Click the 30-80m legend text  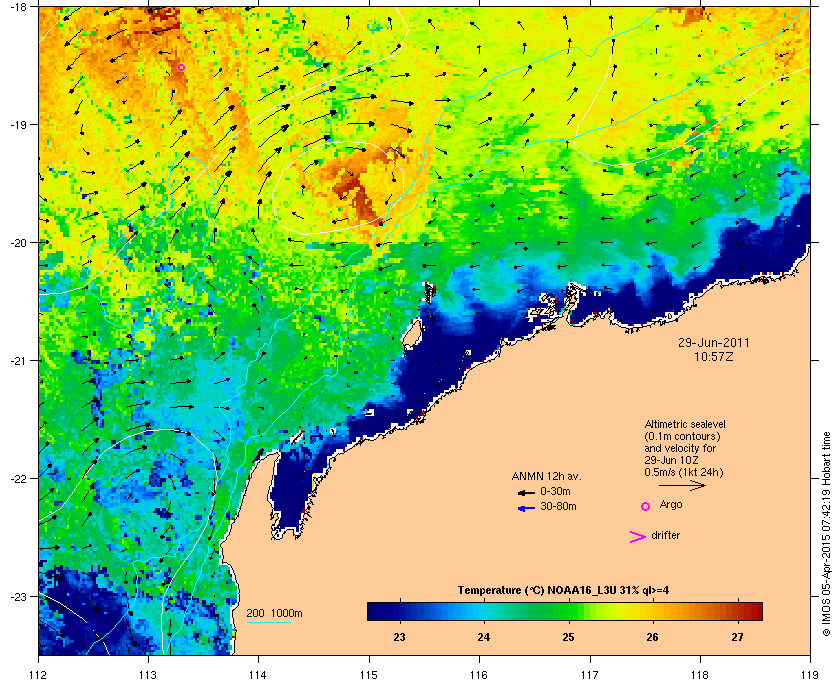pos(558,506)
